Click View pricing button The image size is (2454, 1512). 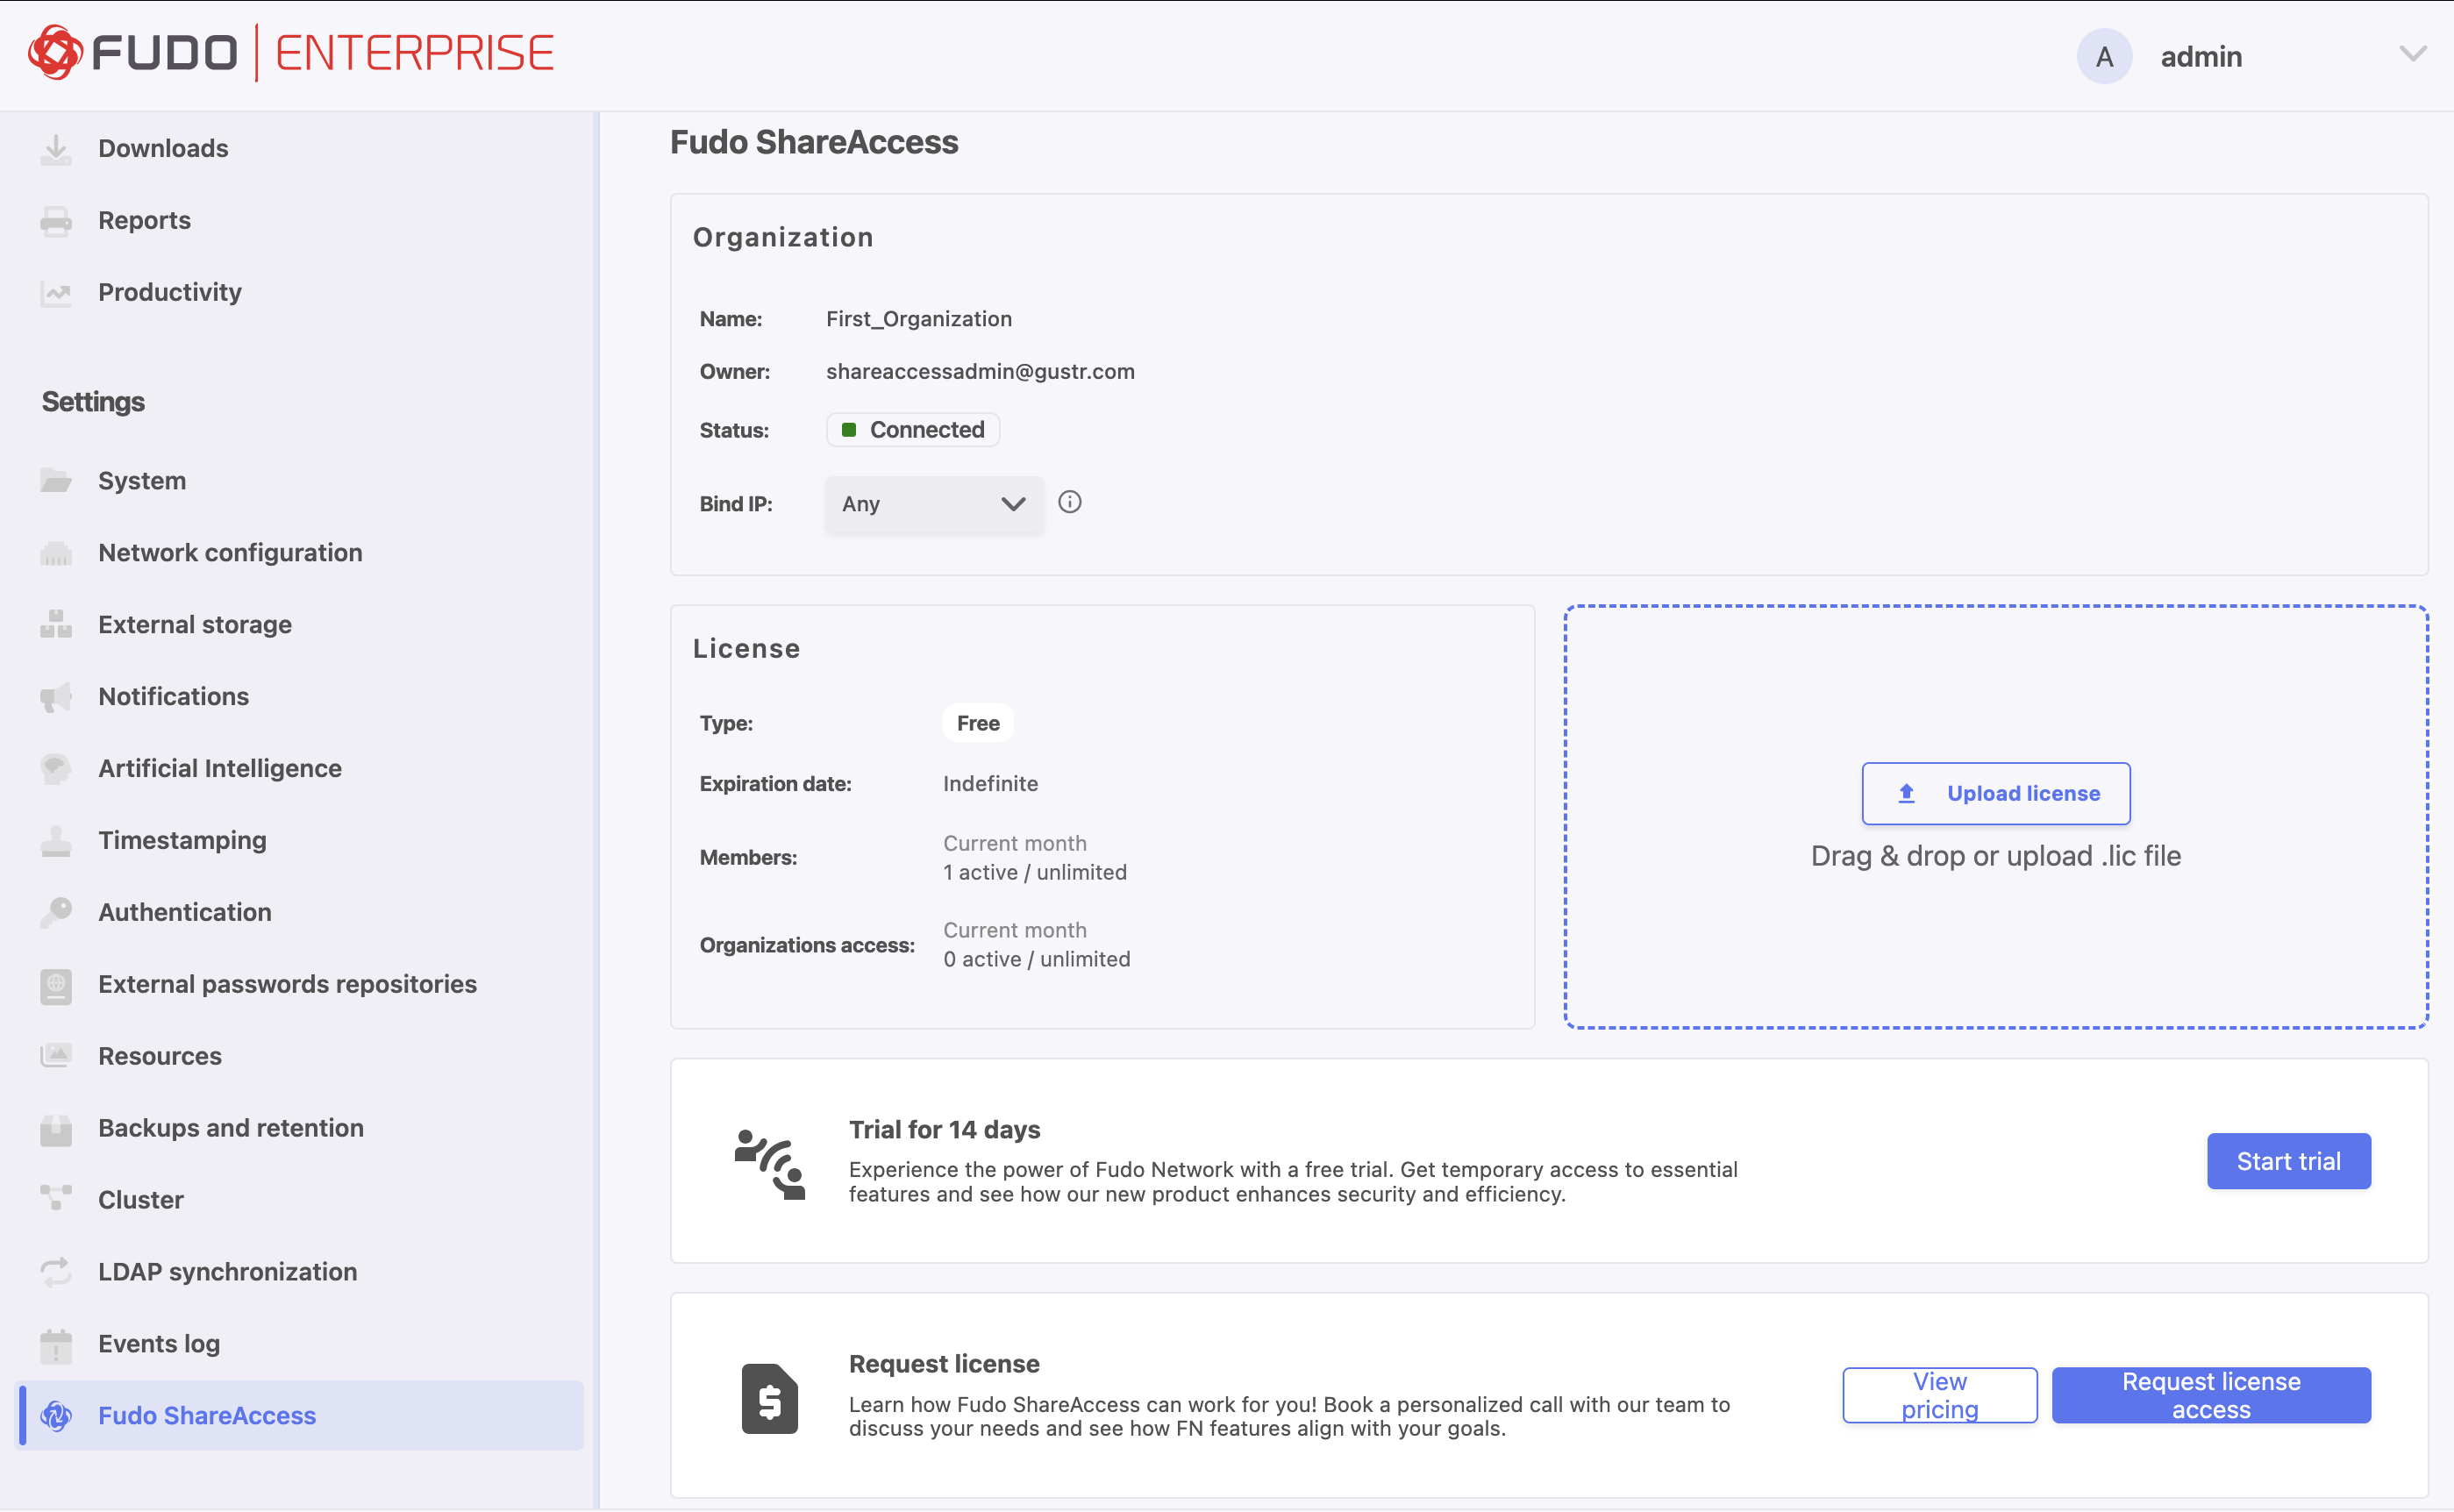coord(1940,1395)
